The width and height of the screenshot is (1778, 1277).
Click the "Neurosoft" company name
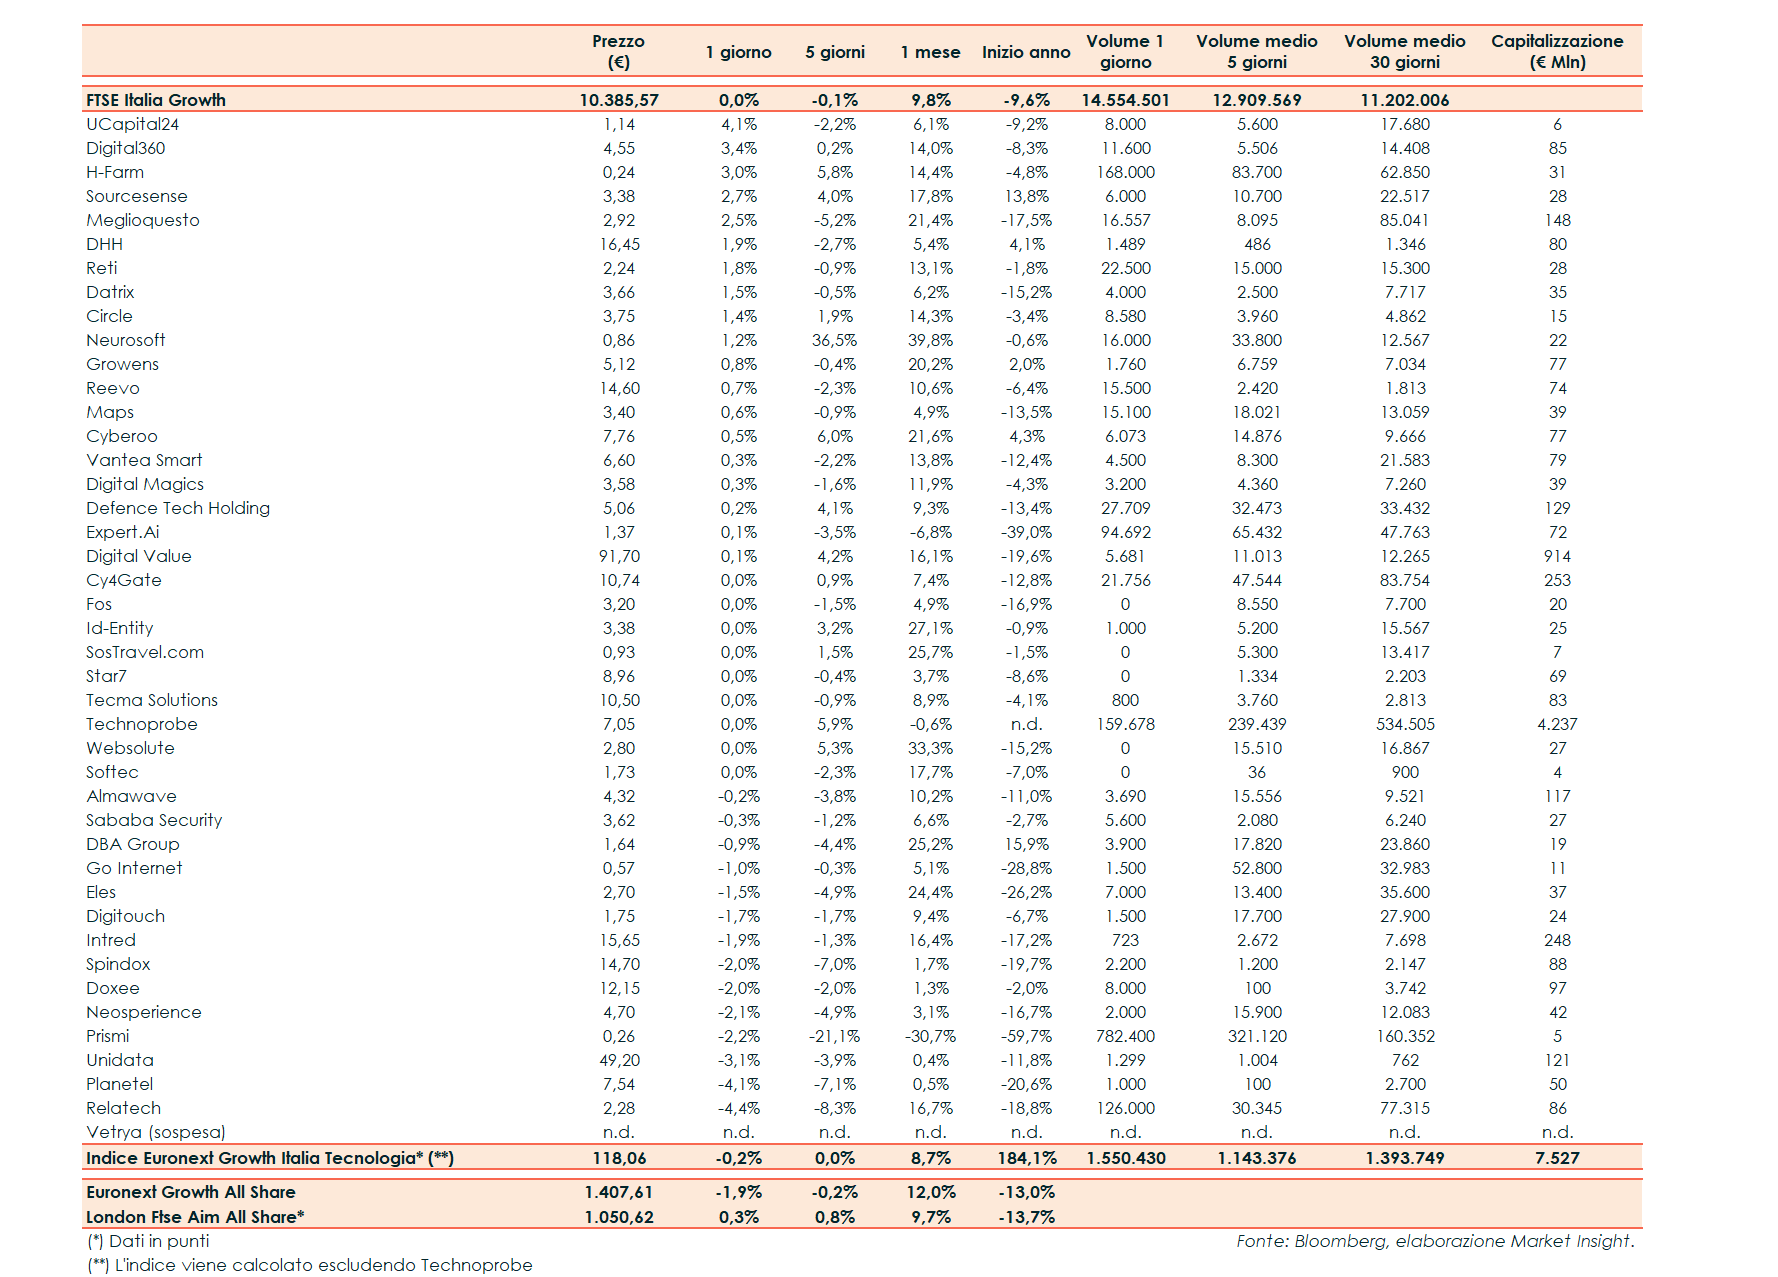tap(126, 340)
